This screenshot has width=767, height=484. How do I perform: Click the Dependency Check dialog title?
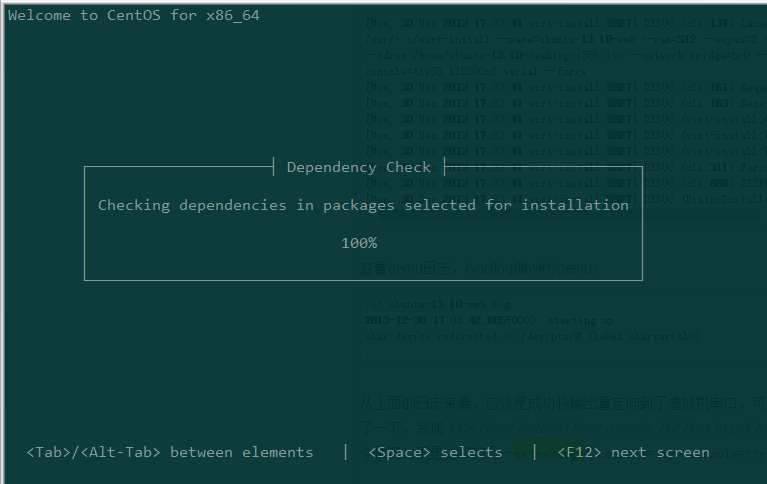tap(359, 167)
